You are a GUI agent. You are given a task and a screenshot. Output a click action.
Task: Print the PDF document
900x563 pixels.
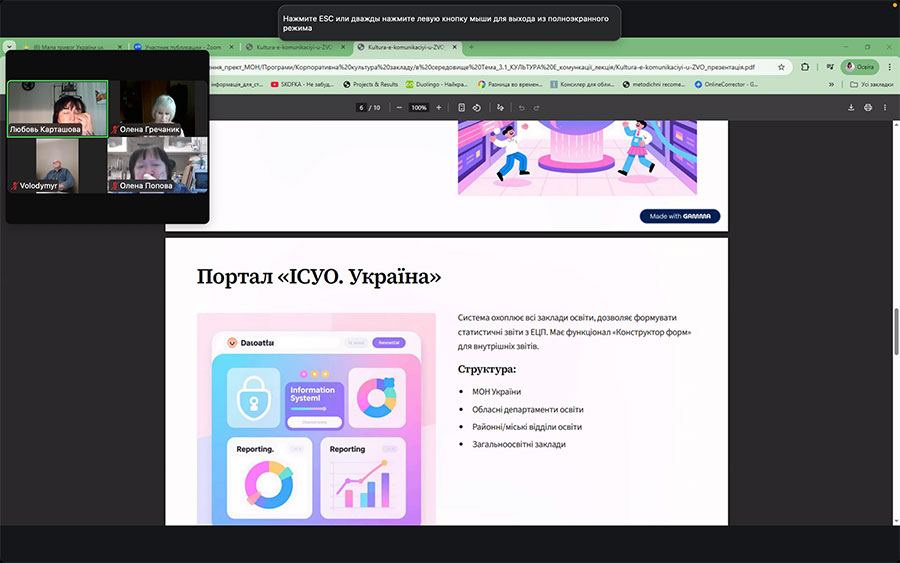pos(868,107)
